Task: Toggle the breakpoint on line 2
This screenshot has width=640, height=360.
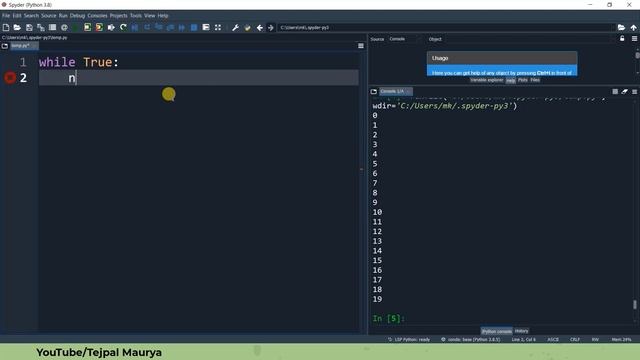Action: [10, 78]
